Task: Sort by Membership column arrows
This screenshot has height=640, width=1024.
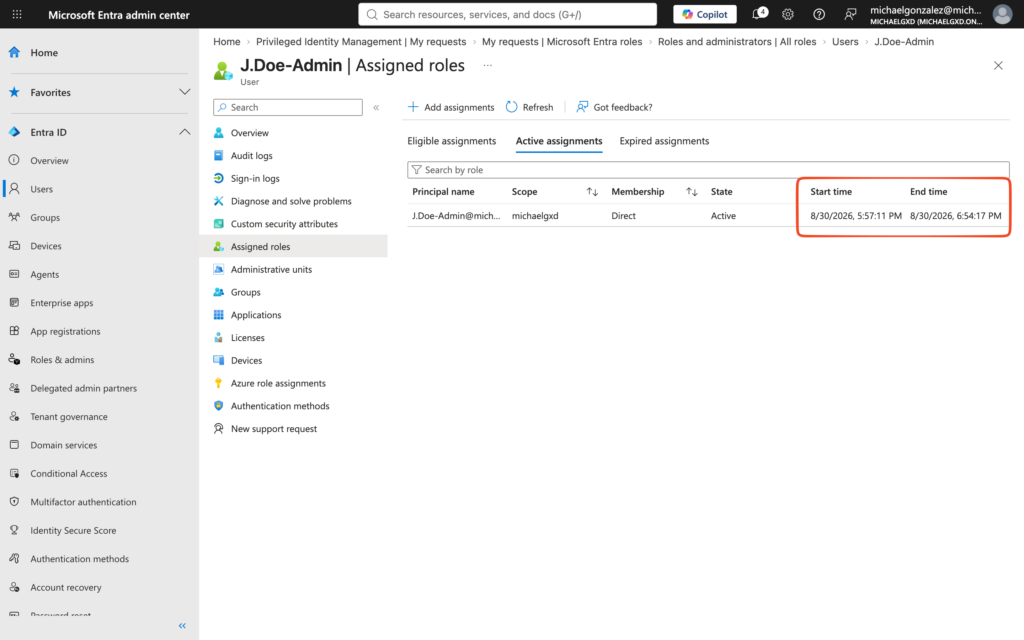Action: point(692,192)
